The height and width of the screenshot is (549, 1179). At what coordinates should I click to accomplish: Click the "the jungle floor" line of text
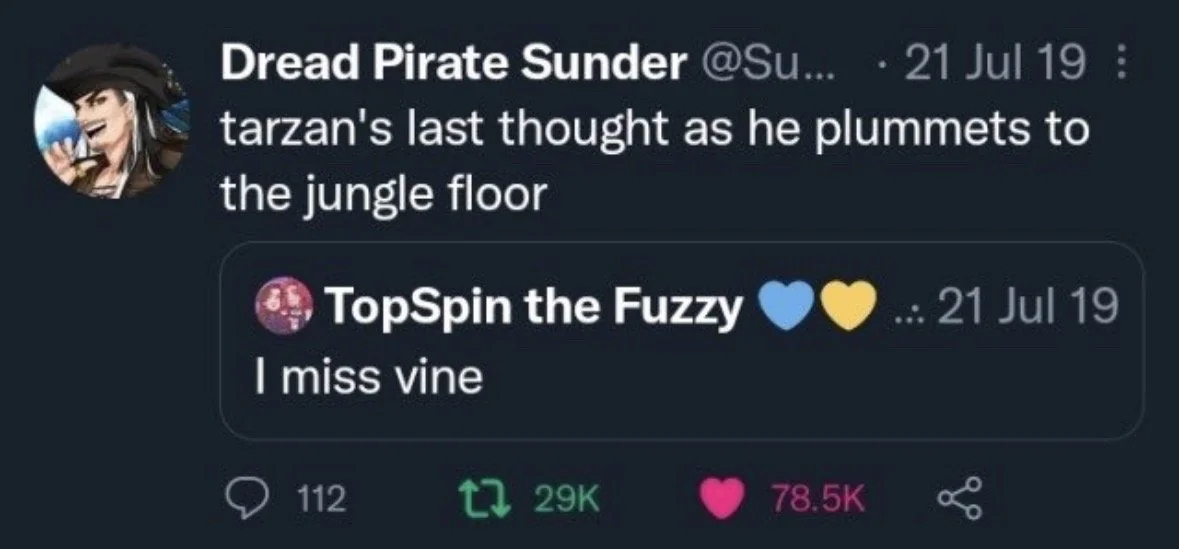[x=385, y=193]
